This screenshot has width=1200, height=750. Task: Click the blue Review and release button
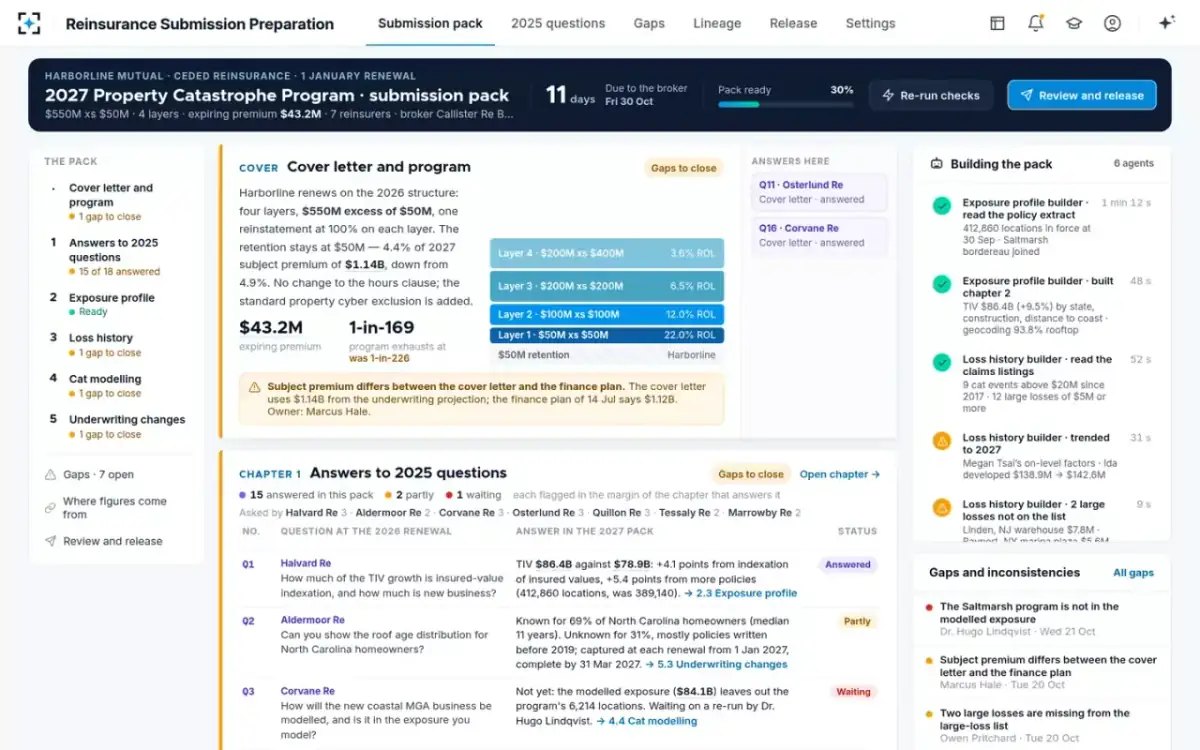tap(1081, 95)
